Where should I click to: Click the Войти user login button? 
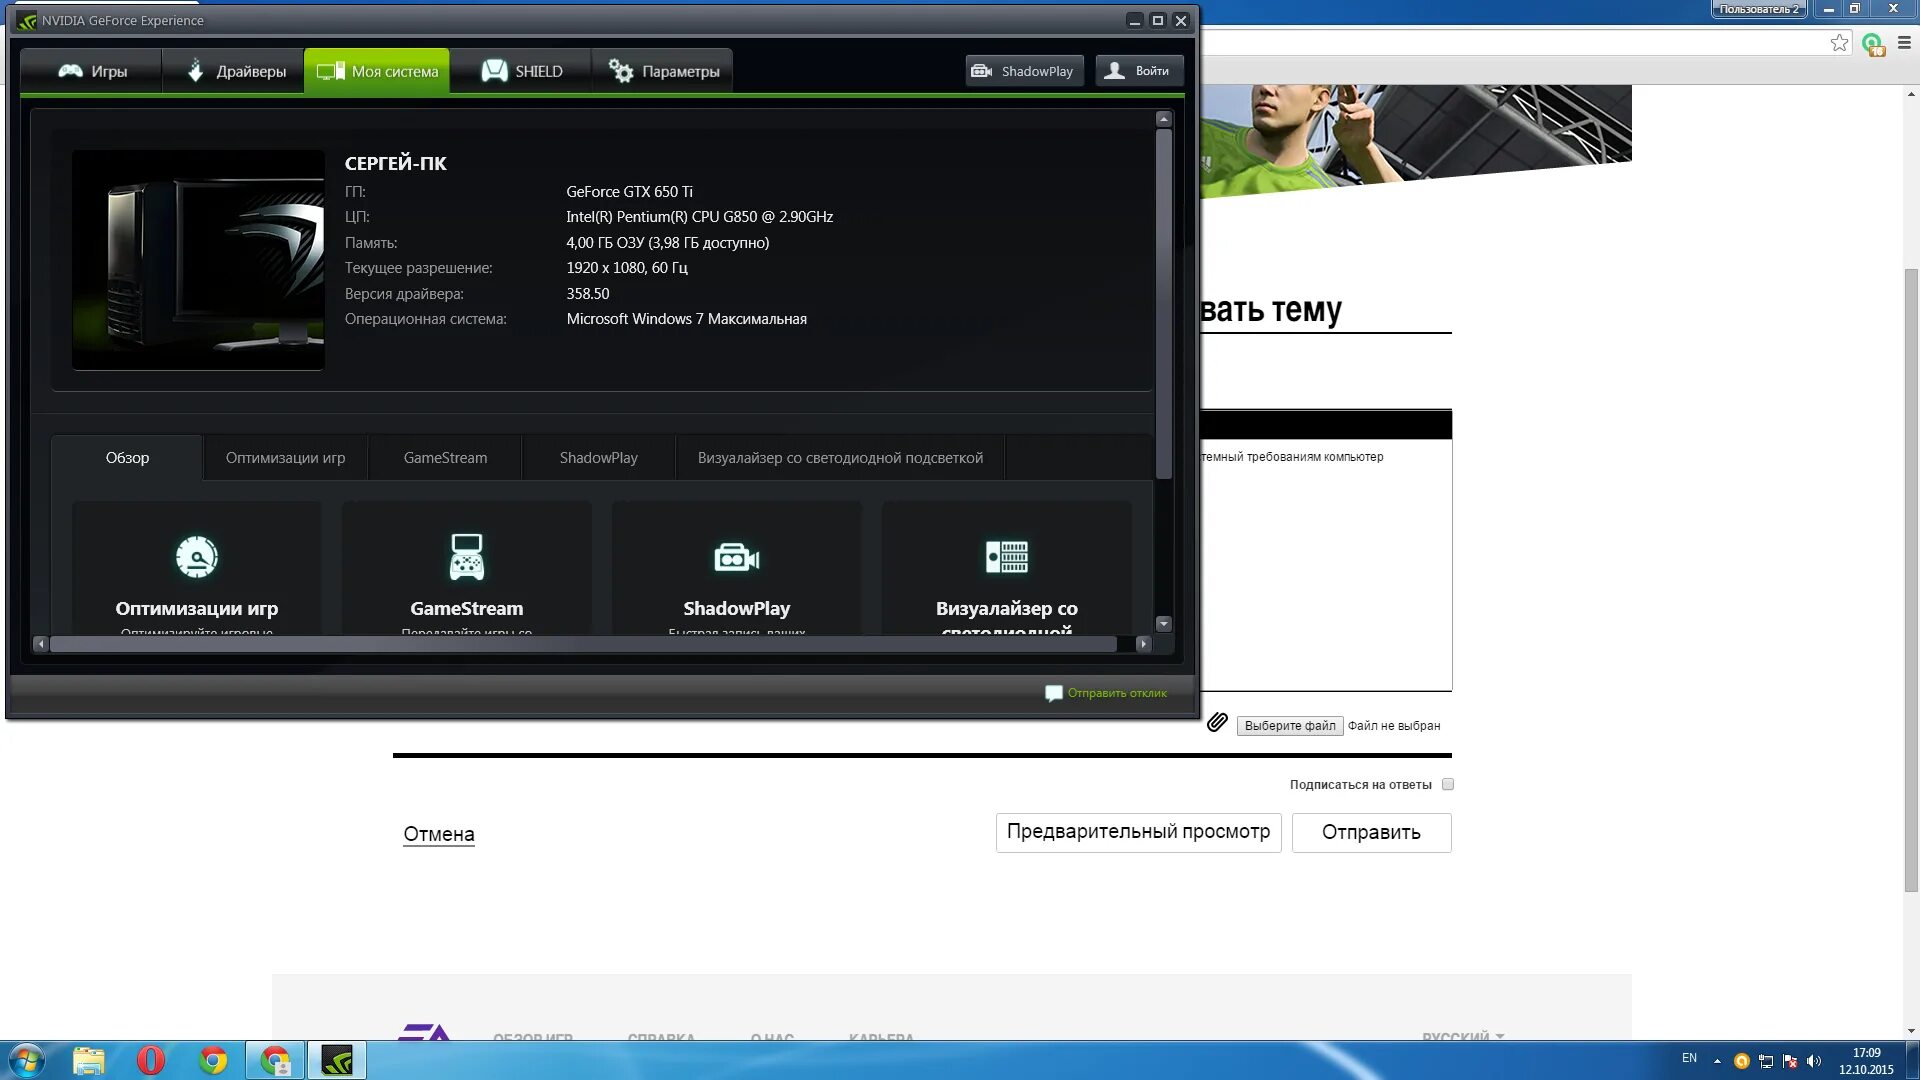coord(1138,71)
